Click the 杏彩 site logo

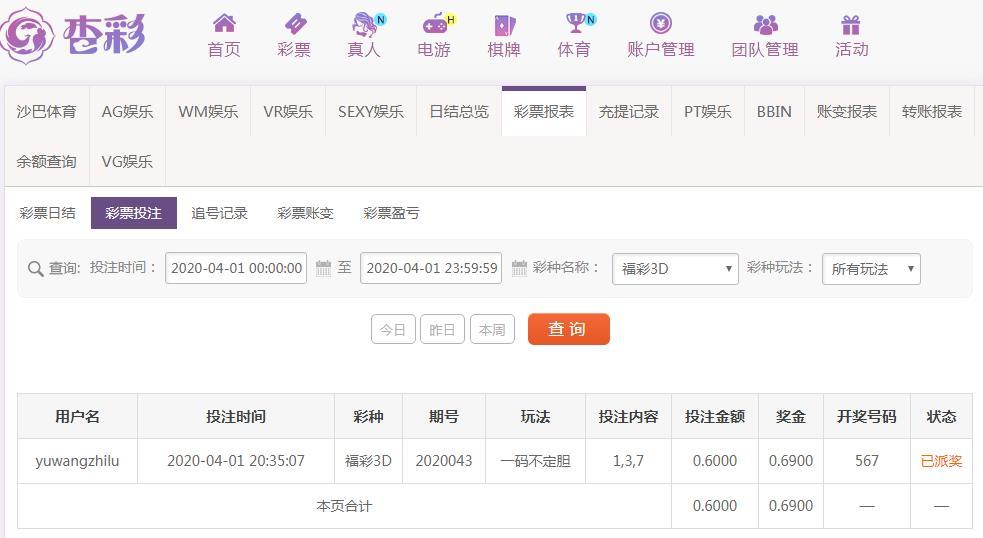(x=73, y=35)
